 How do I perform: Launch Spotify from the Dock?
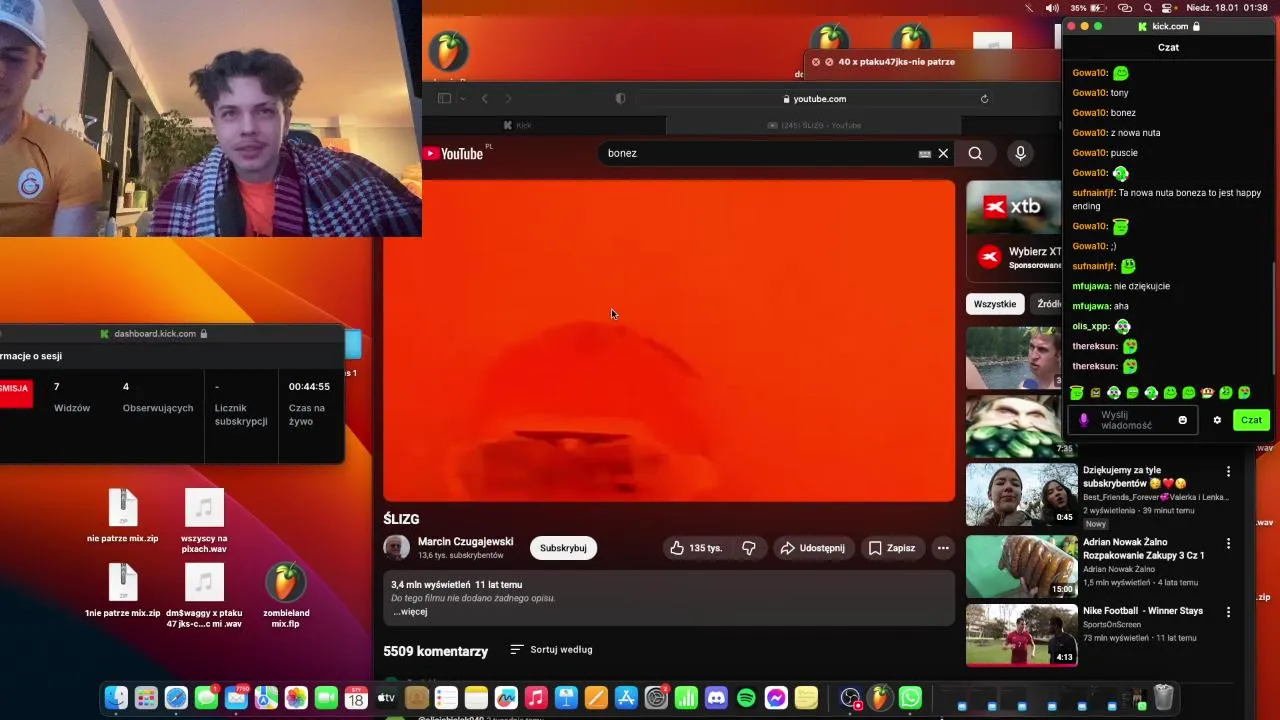(746, 698)
